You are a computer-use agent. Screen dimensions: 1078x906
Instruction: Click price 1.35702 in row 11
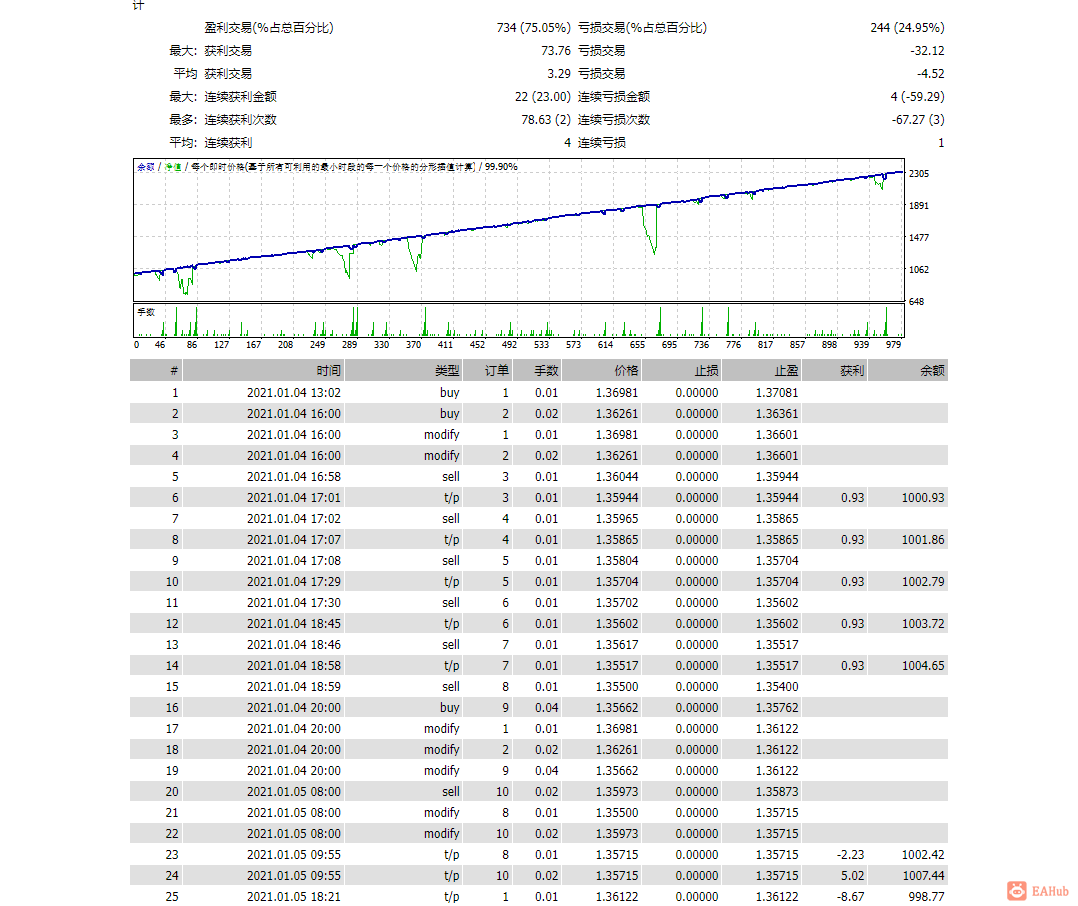tap(617, 602)
